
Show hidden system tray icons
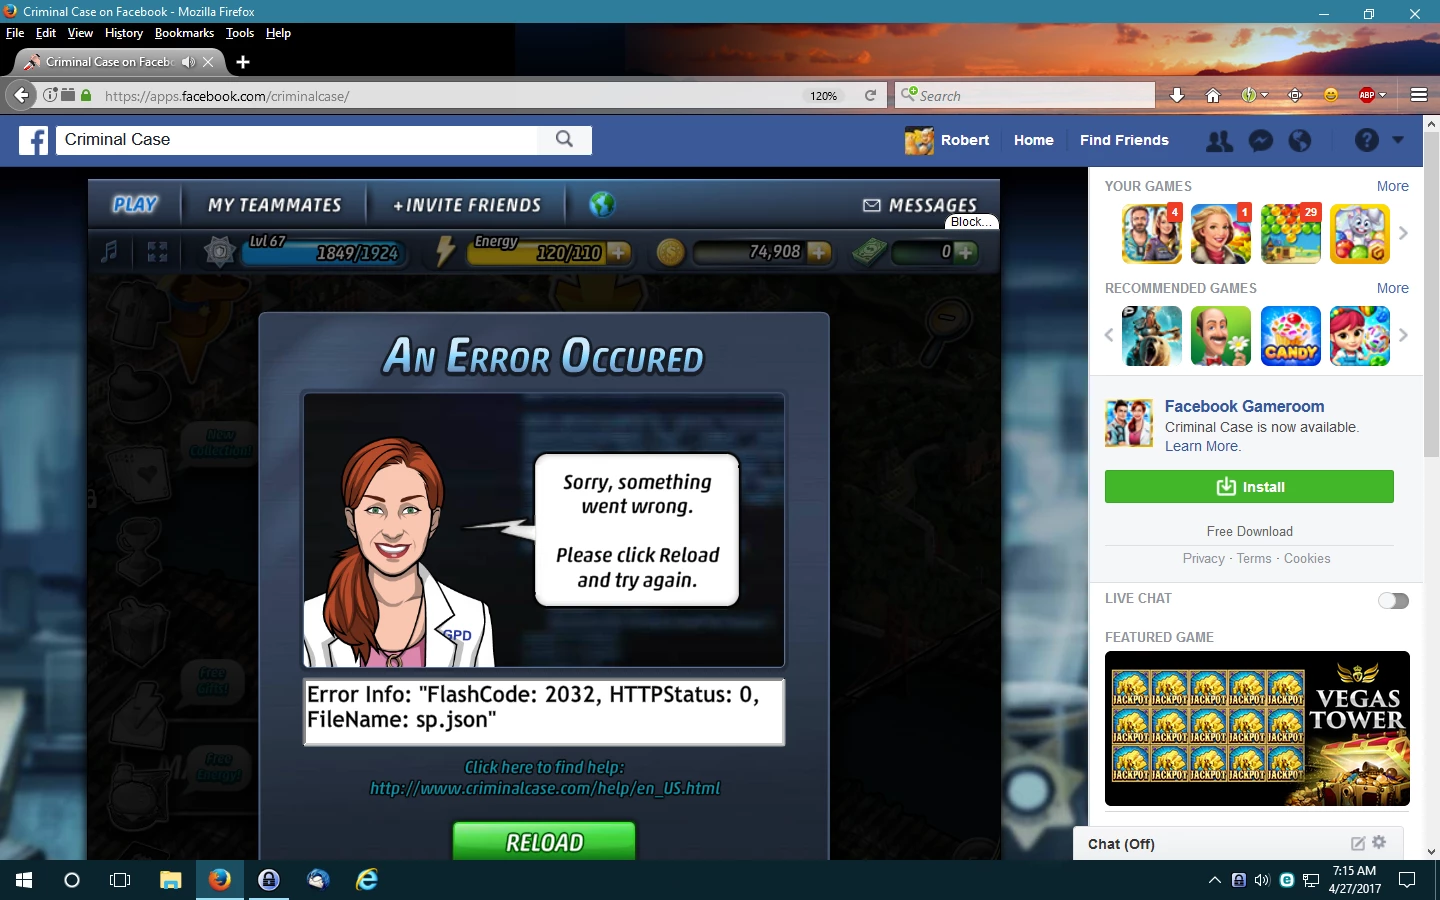pos(1214,880)
